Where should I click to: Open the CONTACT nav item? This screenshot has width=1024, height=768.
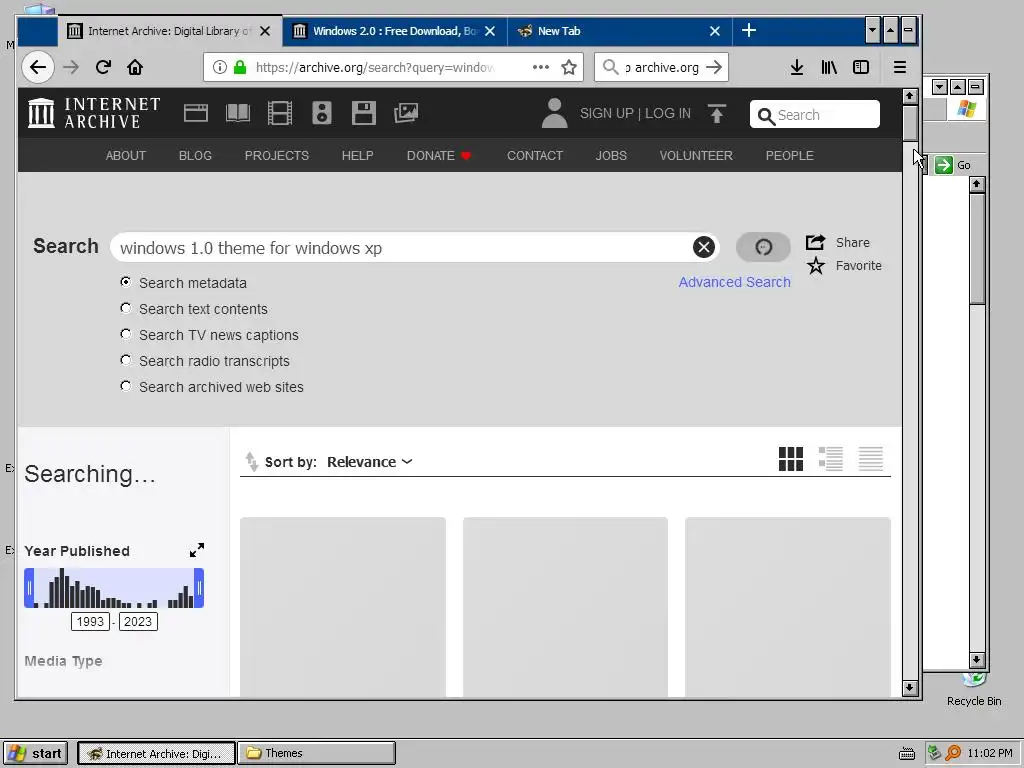tap(535, 155)
